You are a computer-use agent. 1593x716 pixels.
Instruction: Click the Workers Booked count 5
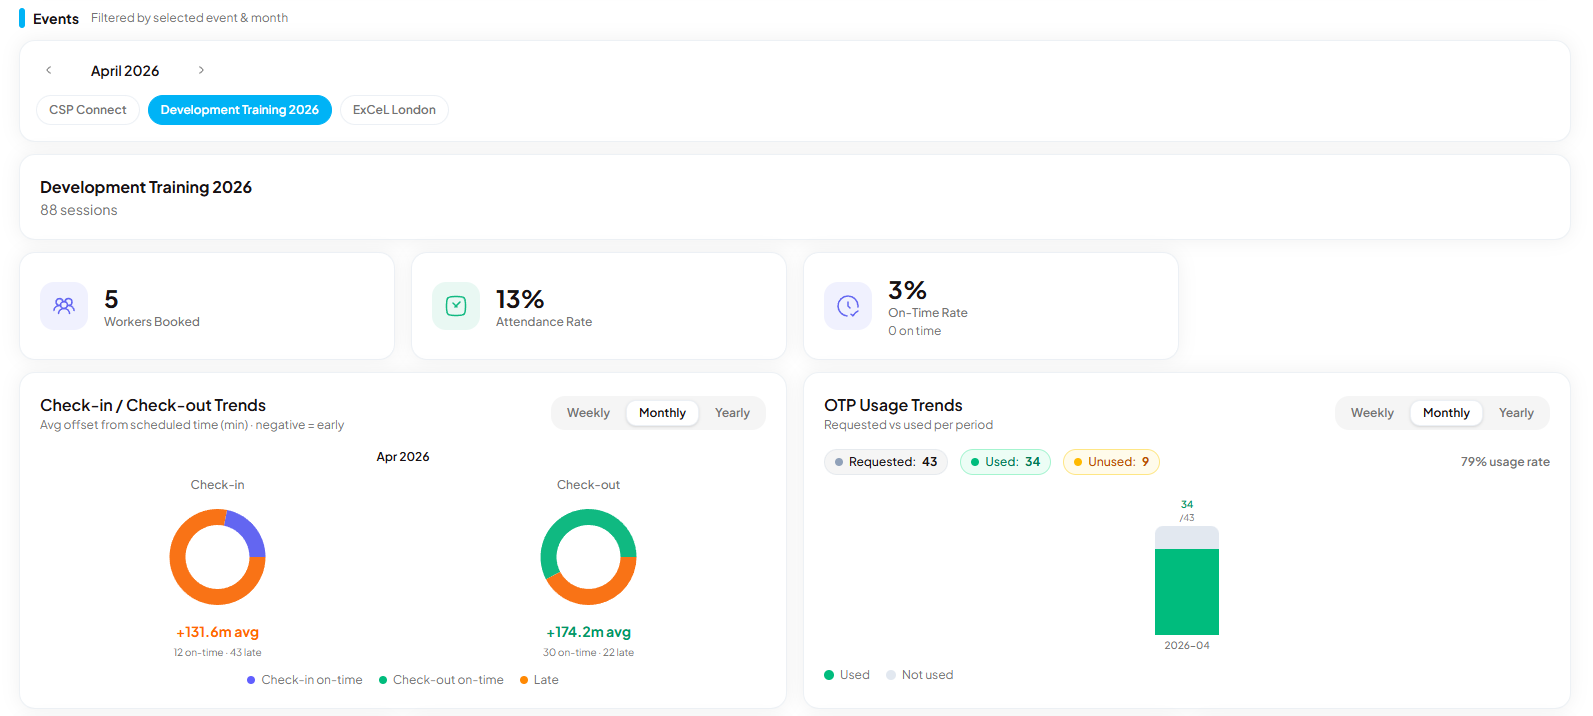pyautogui.click(x=111, y=299)
